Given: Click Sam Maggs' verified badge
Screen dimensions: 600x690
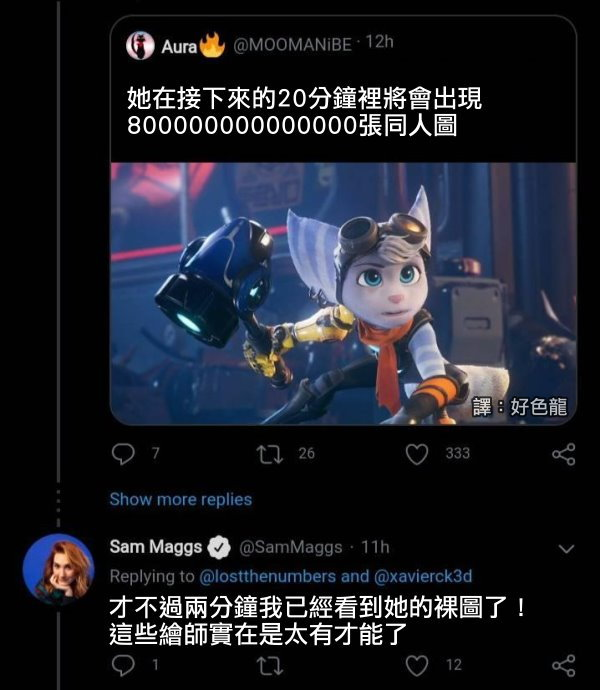Looking at the screenshot, I should pyautogui.click(x=219, y=547).
